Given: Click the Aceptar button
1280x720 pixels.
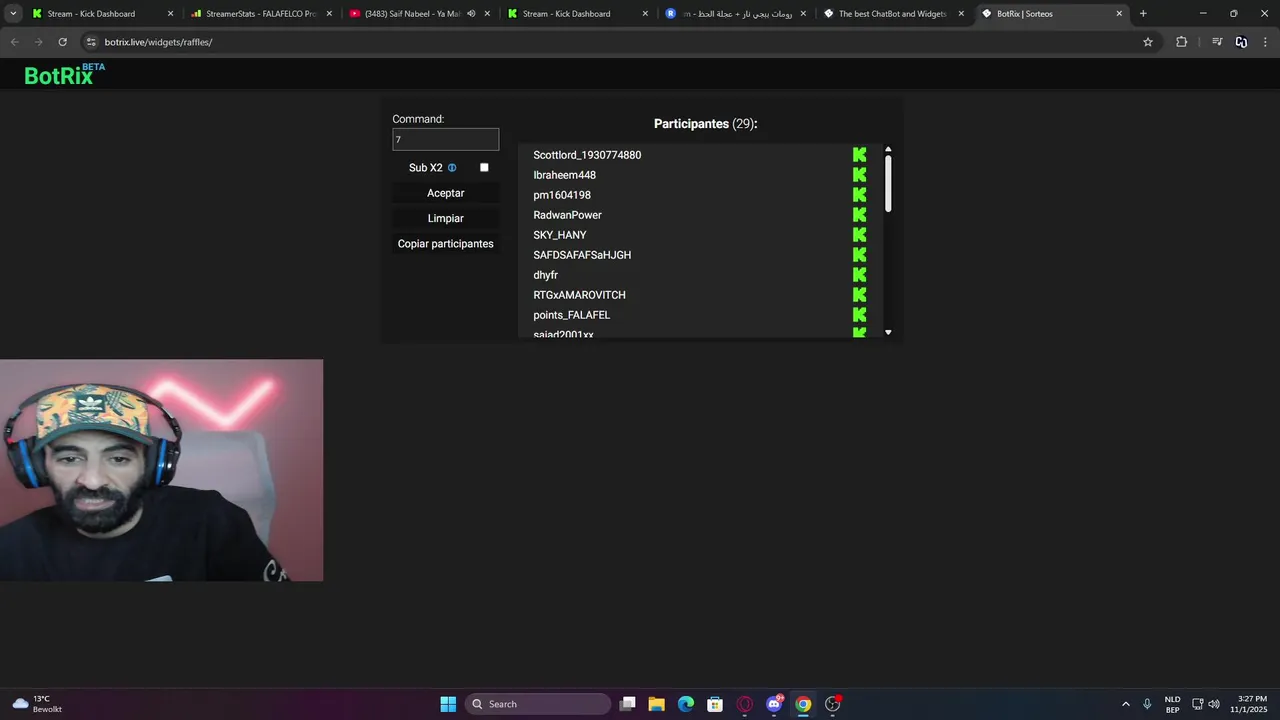Looking at the screenshot, I should [446, 193].
